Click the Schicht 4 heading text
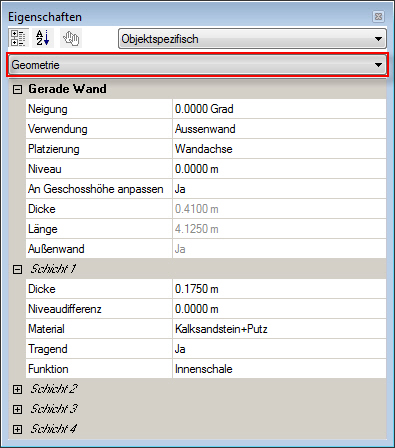Viewport: 395px width, 448px height. [x=53, y=429]
